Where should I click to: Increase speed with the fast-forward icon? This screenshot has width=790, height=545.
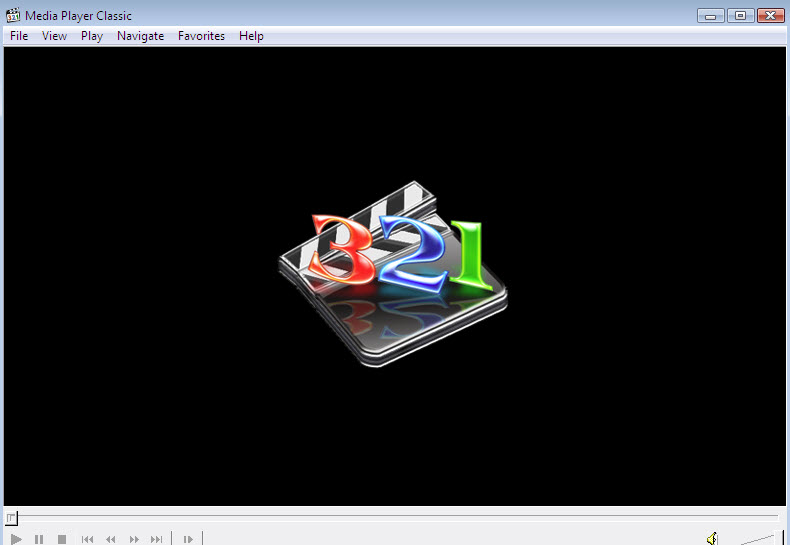click(x=134, y=539)
